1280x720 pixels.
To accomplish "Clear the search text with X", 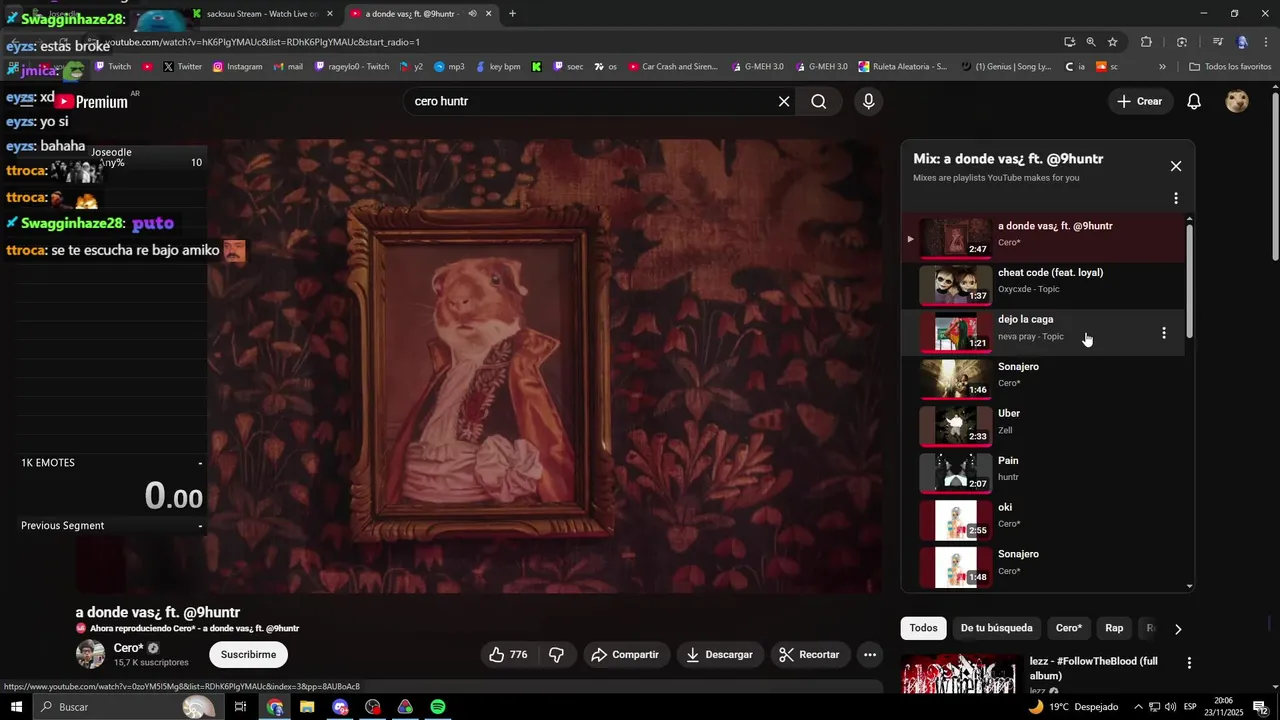I will coord(784,101).
